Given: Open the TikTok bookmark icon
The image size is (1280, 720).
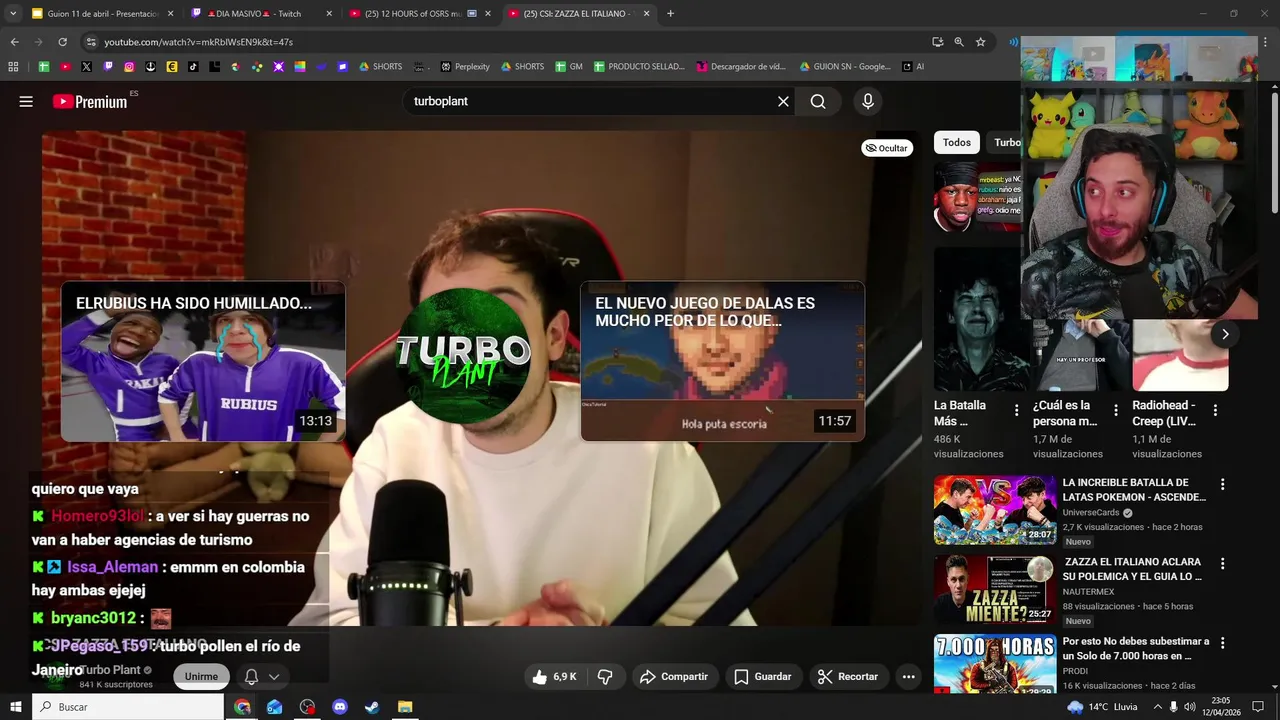Looking at the screenshot, I should pos(193,67).
